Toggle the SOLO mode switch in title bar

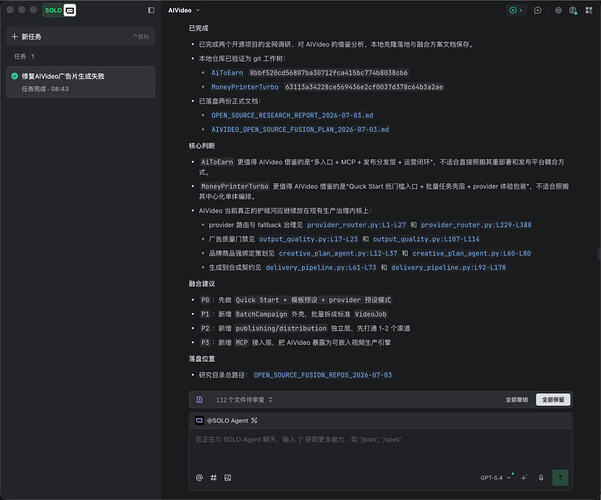point(60,10)
